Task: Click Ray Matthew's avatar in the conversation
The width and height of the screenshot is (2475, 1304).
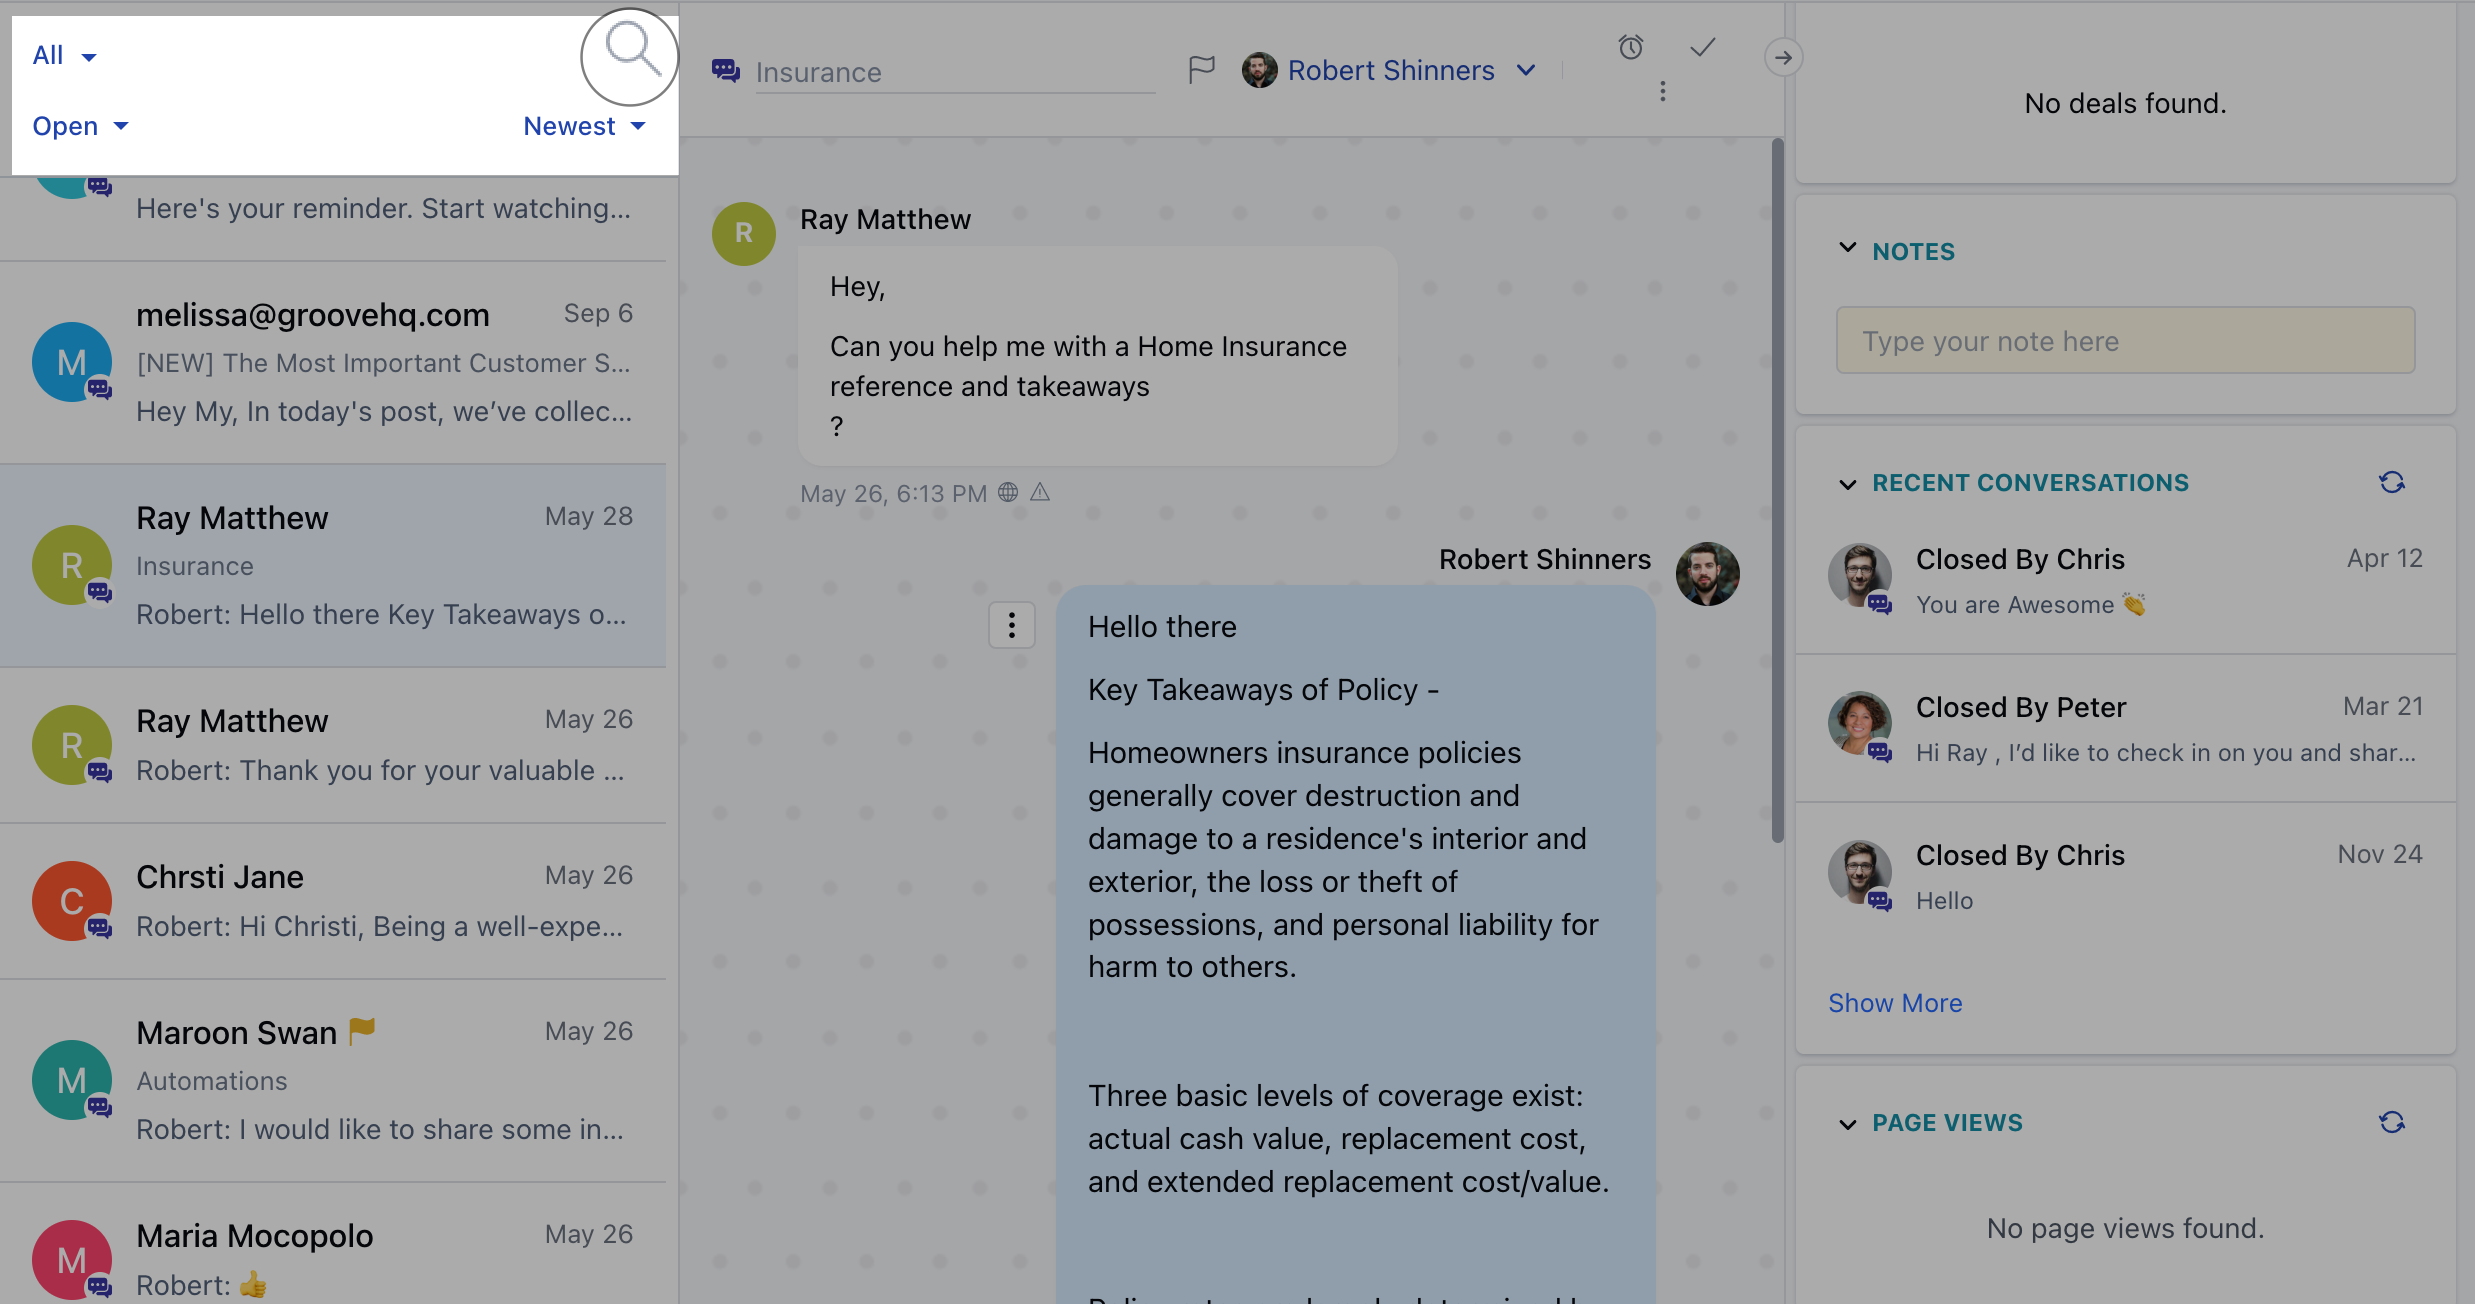Action: [743, 233]
